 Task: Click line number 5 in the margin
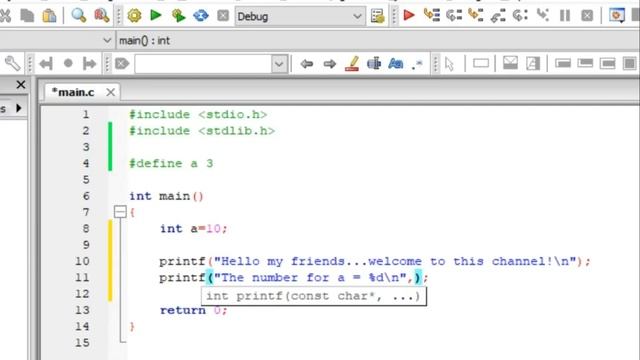[86, 179]
